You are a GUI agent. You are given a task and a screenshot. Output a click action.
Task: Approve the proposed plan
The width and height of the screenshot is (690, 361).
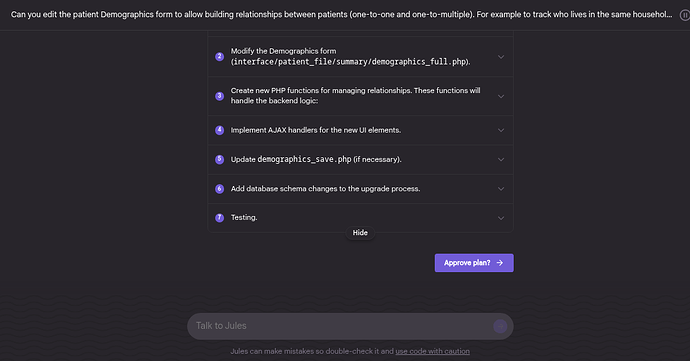coord(474,263)
